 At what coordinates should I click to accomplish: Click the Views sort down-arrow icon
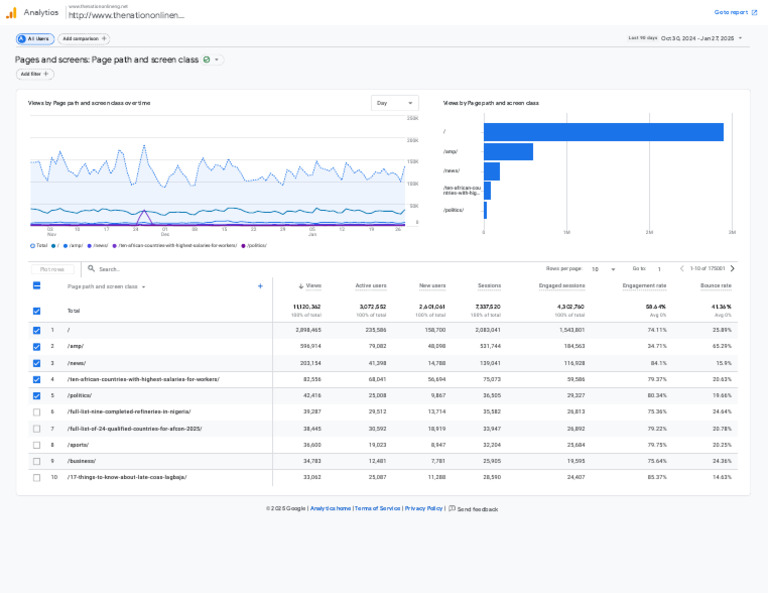(x=301, y=286)
